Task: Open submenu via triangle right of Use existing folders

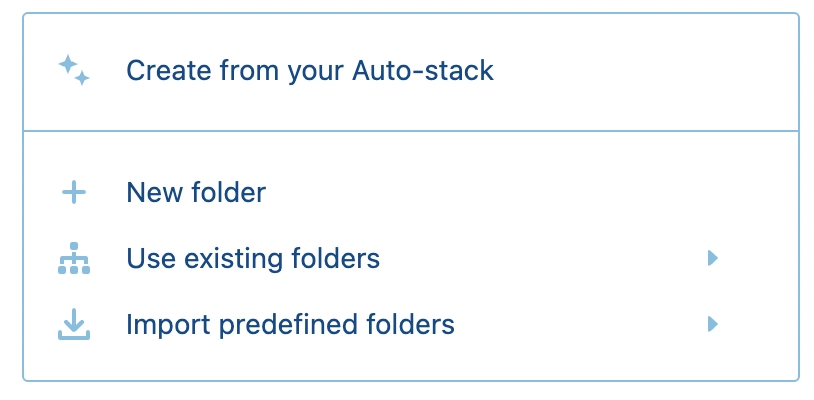Action: [712, 259]
